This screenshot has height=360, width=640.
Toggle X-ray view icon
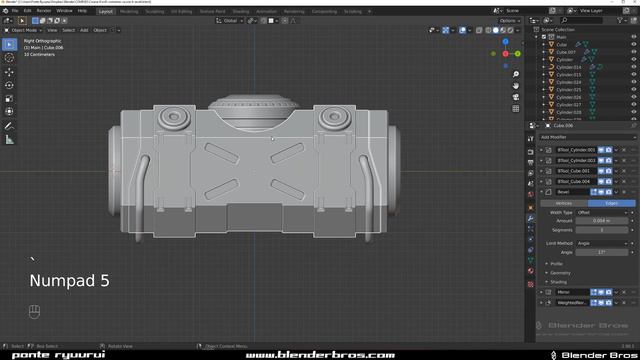pos(479,30)
